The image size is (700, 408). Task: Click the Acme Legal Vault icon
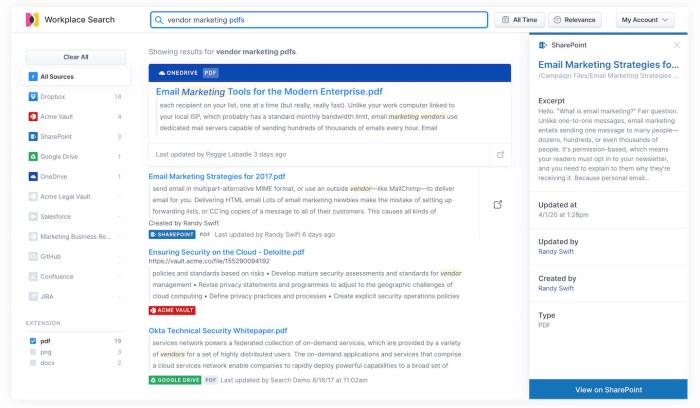point(33,196)
